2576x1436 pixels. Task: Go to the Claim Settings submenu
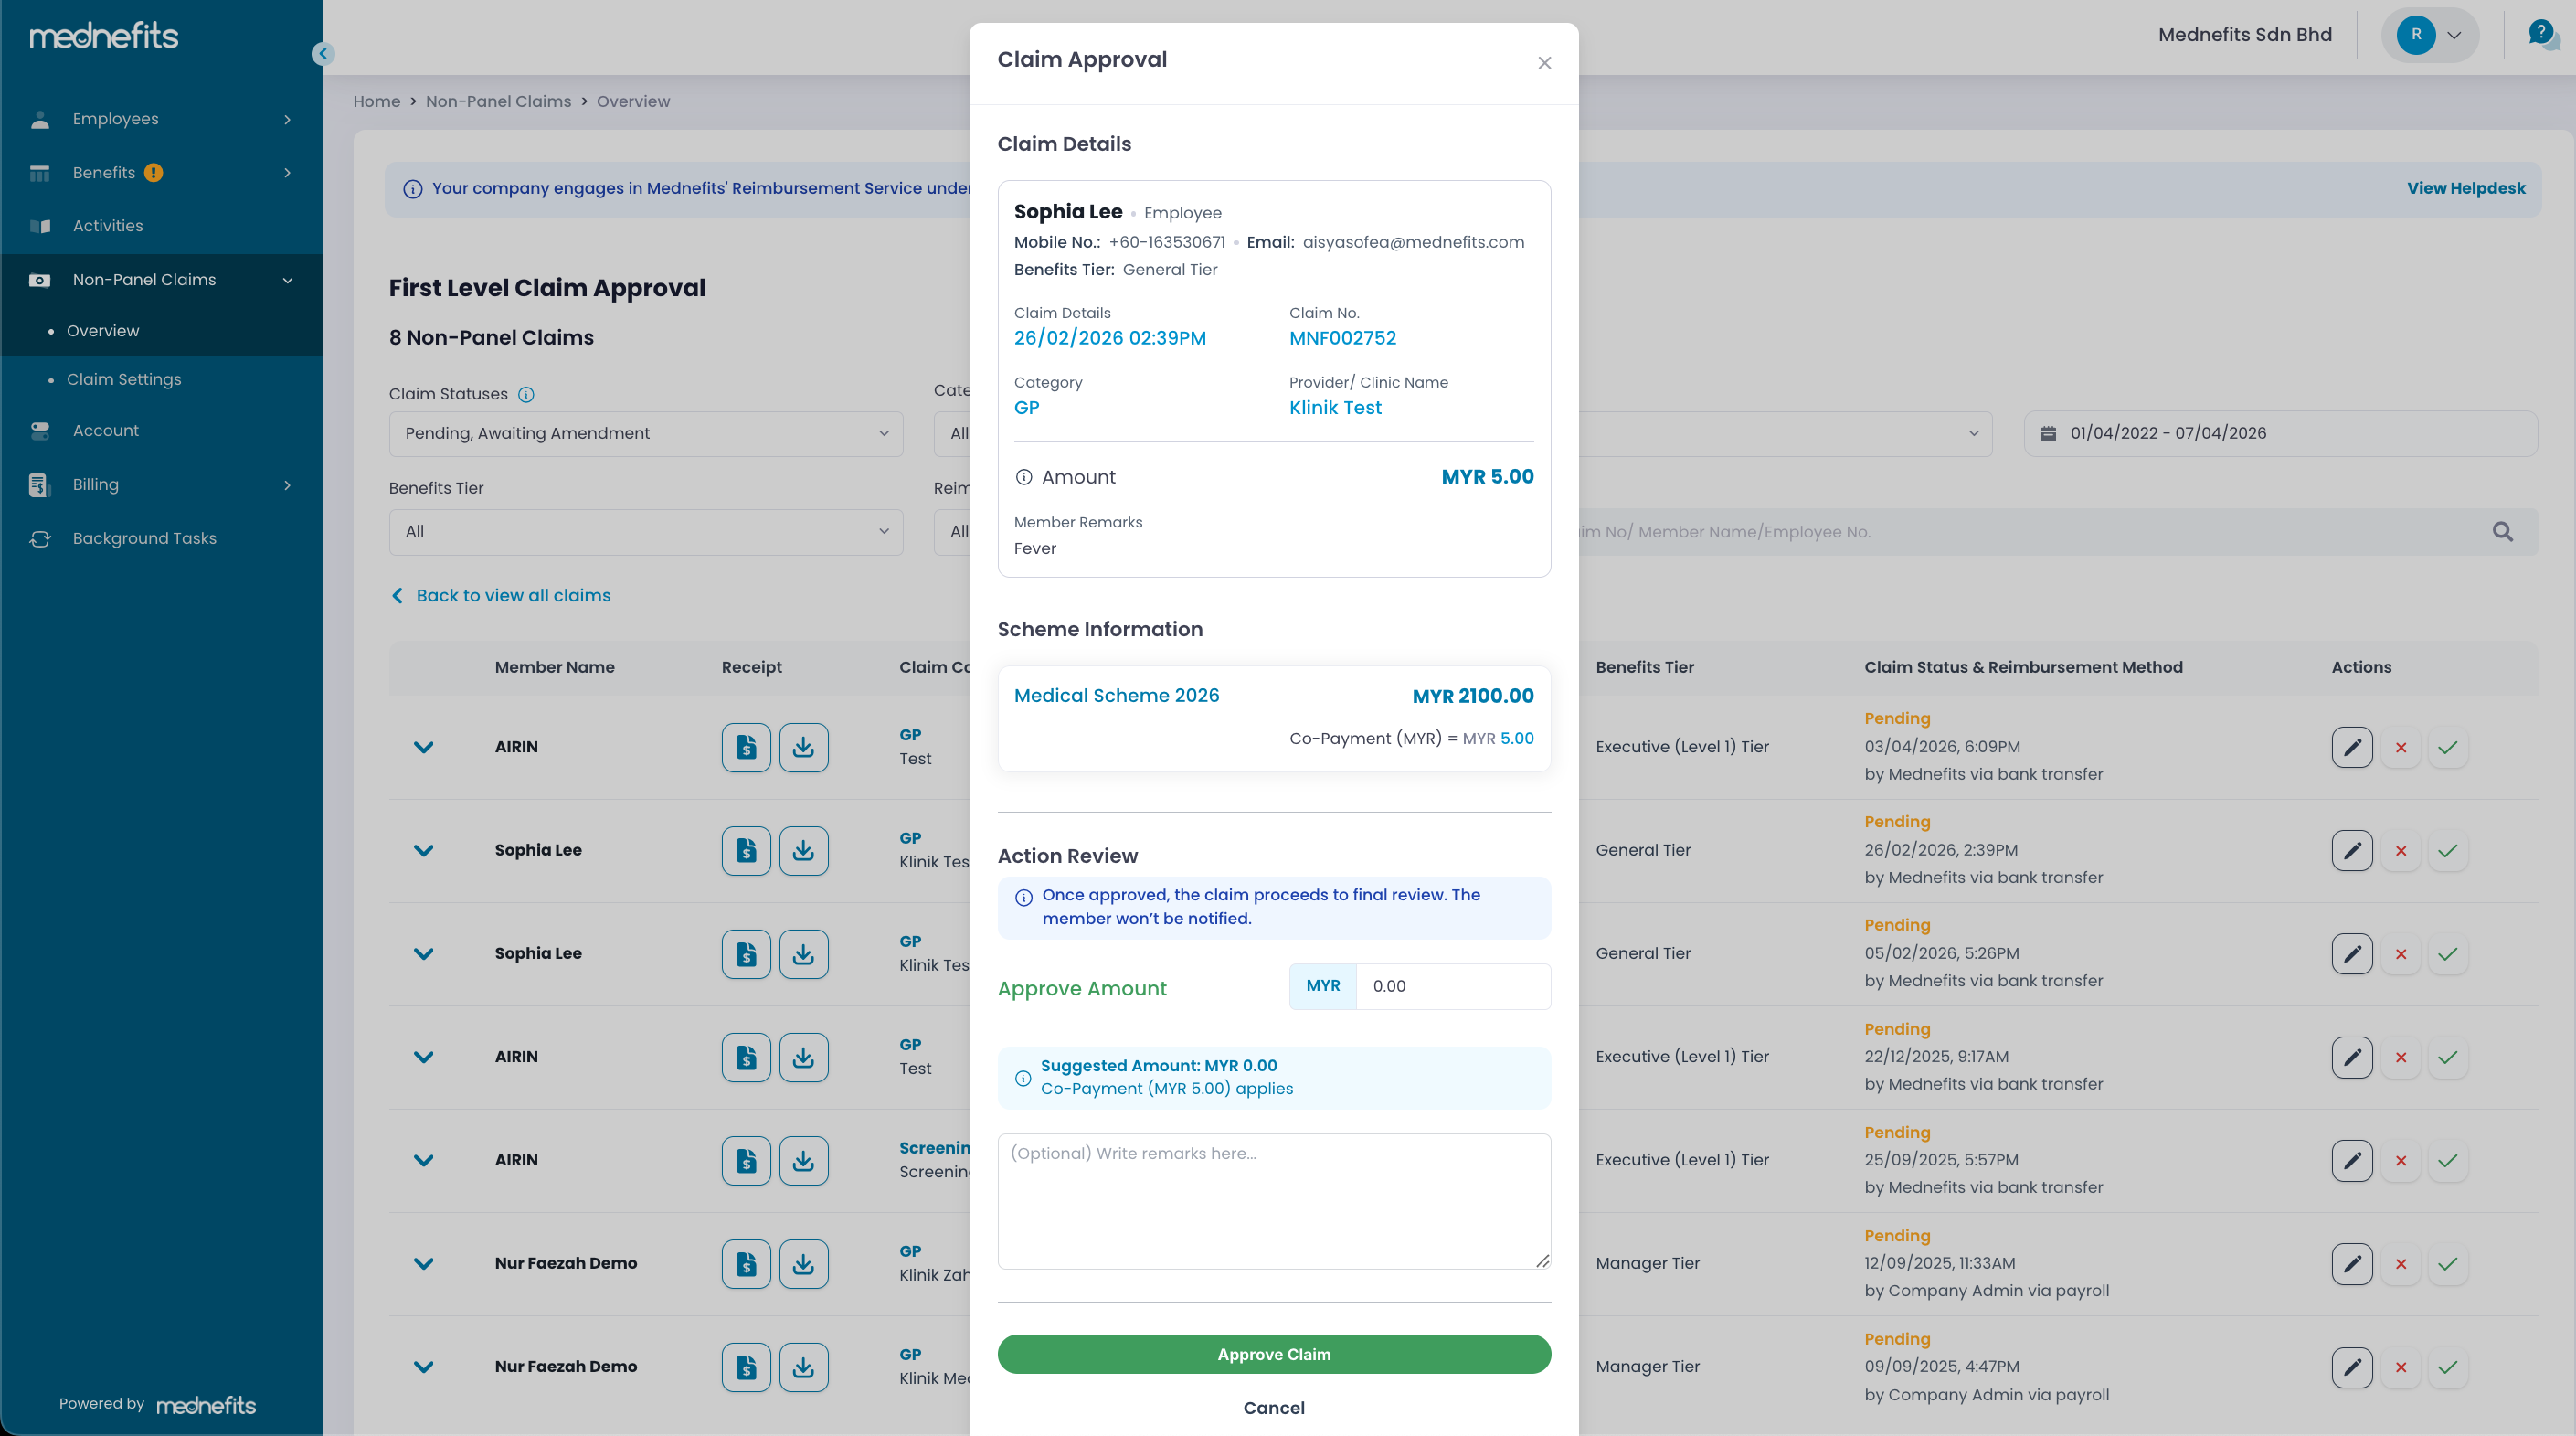point(124,379)
